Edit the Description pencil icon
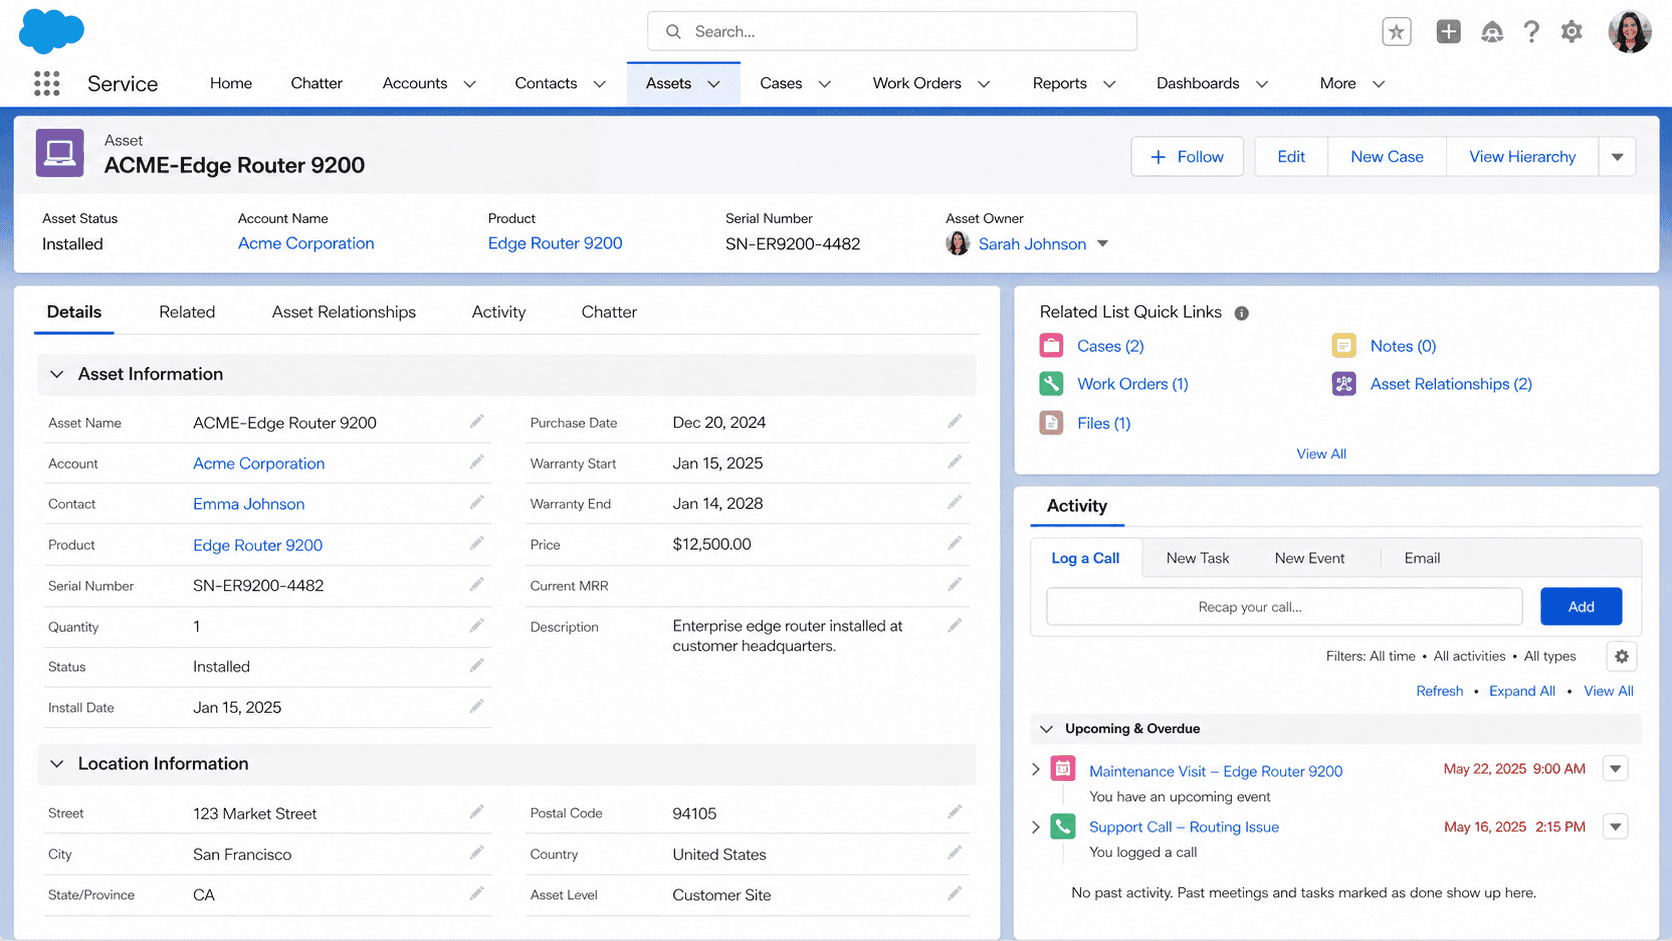Screen dimensions: 1672x941 tap(955, 626)
